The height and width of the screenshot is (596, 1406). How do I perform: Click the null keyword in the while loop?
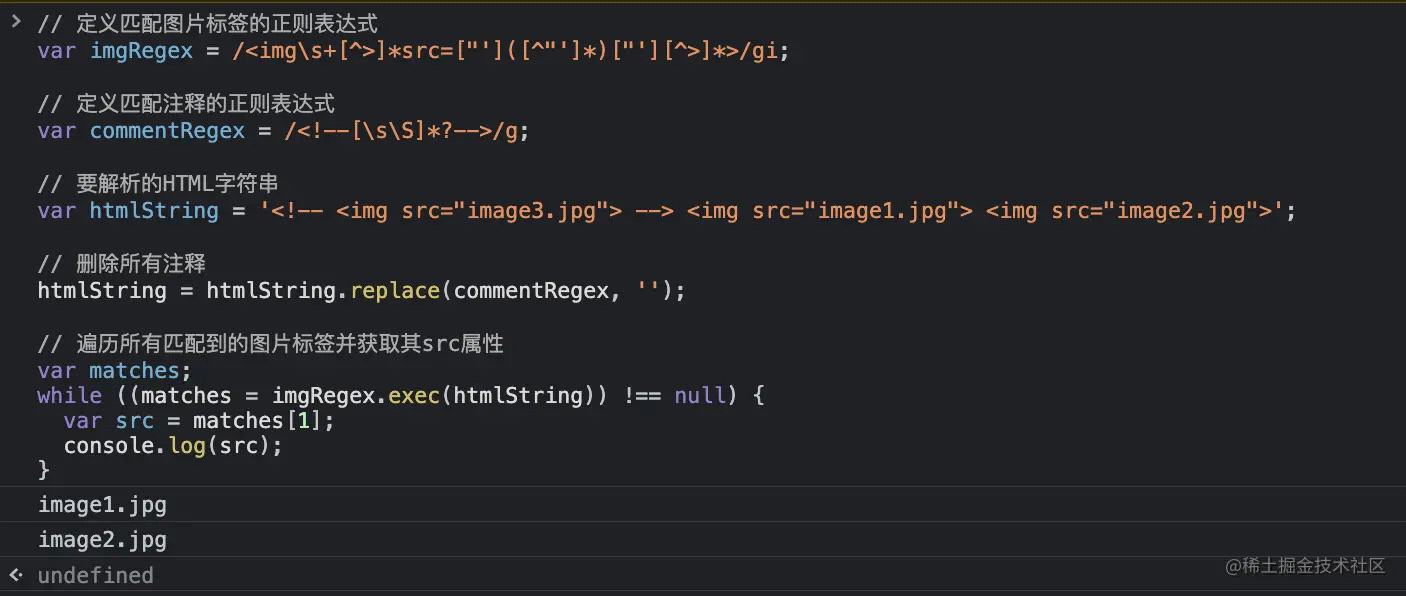point(700,395)
